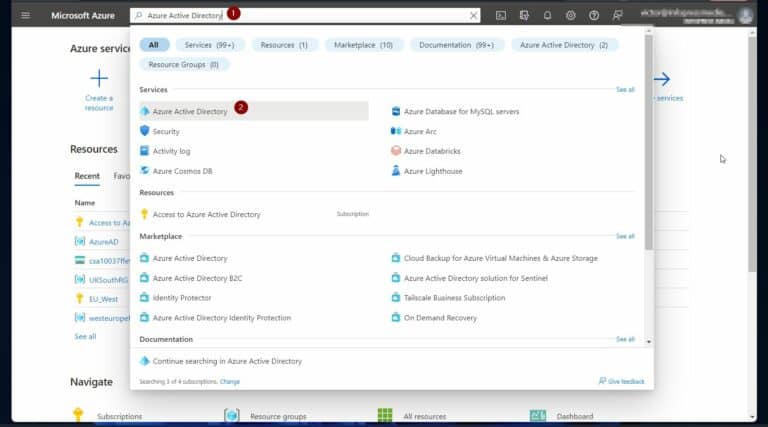Click the more services arrow icon
This screenshot has width=768, height=427.
tap(662, 79)
